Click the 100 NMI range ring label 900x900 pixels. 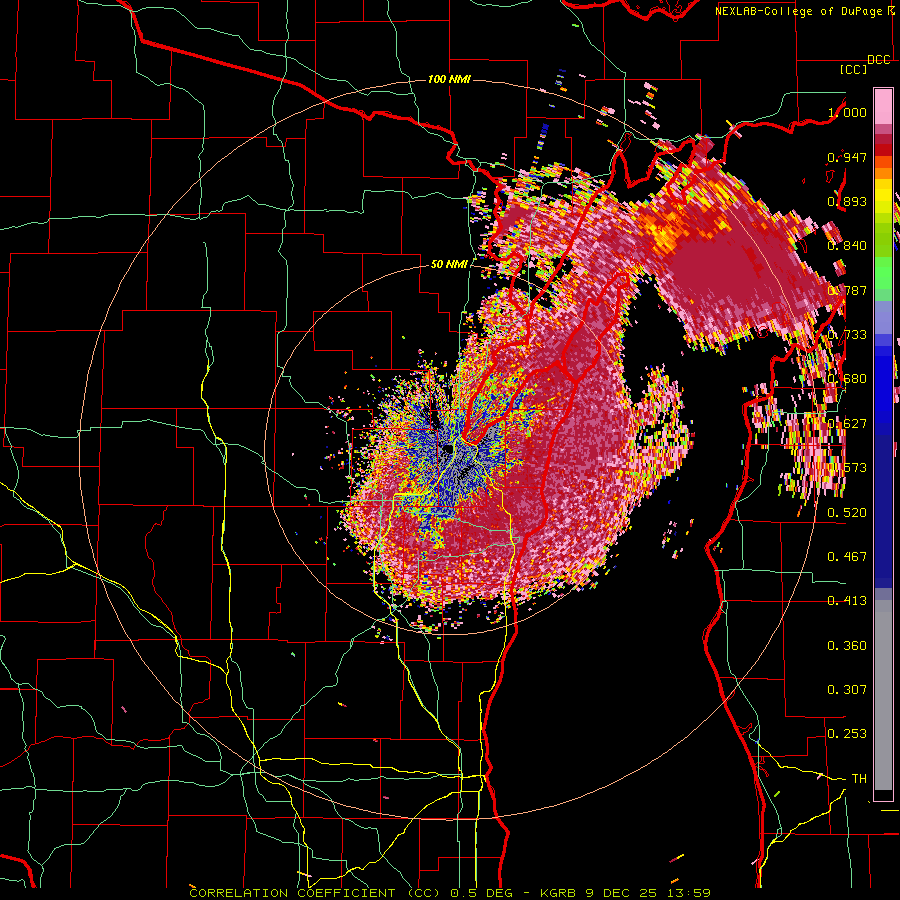(449, 79)
